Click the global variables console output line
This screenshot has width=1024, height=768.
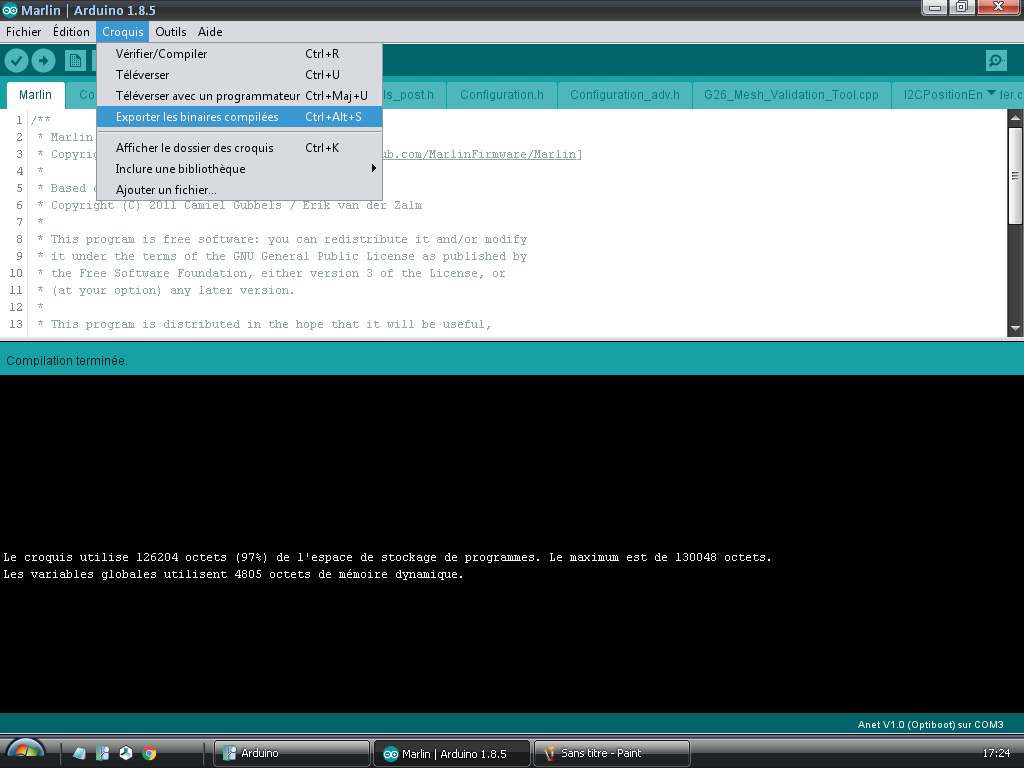click(233, 574)
